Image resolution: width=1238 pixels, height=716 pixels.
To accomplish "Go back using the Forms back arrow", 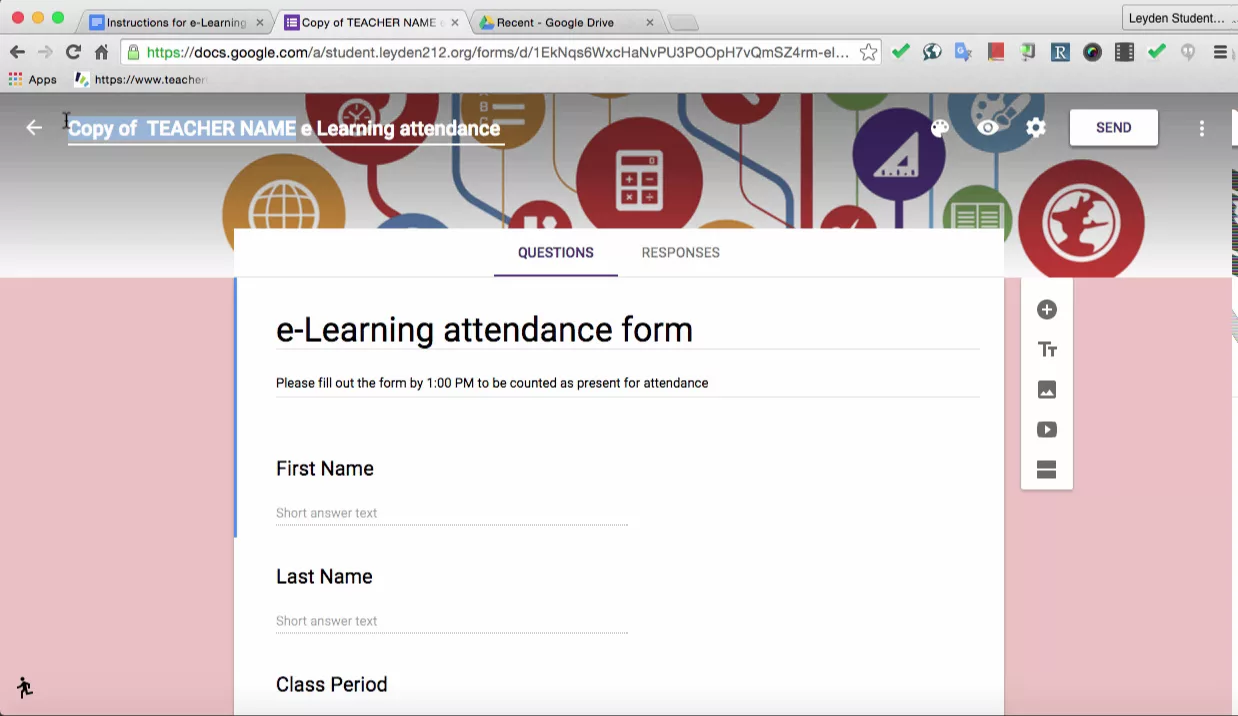I will [34, 128].
